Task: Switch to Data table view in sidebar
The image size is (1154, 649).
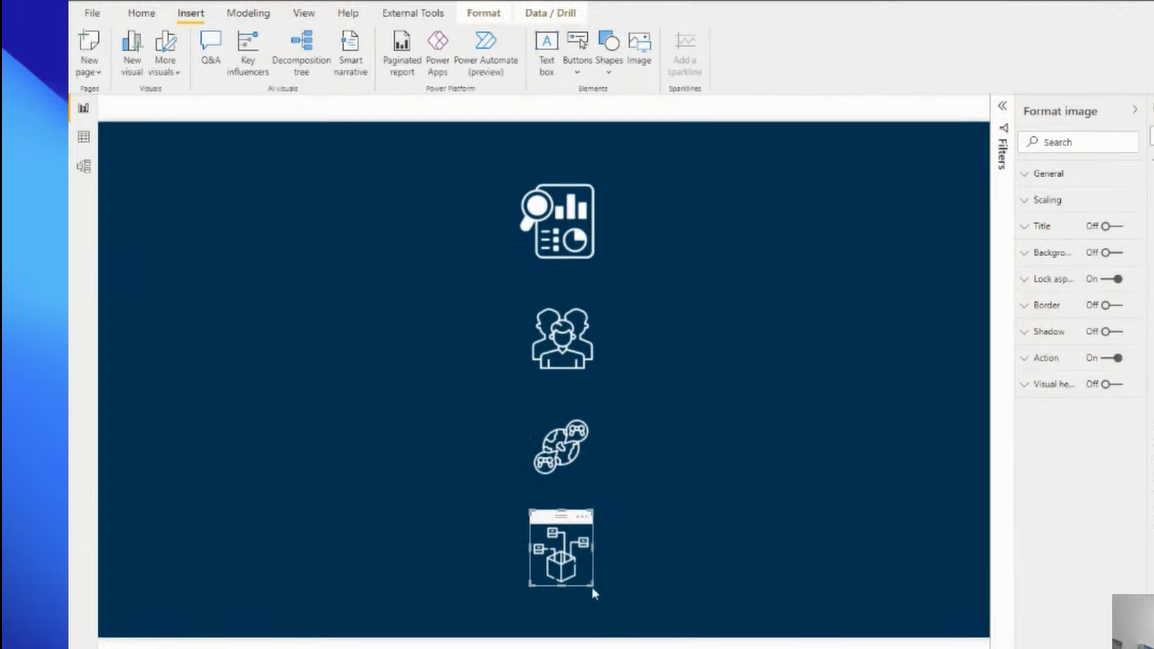Action: click(84, 137)
